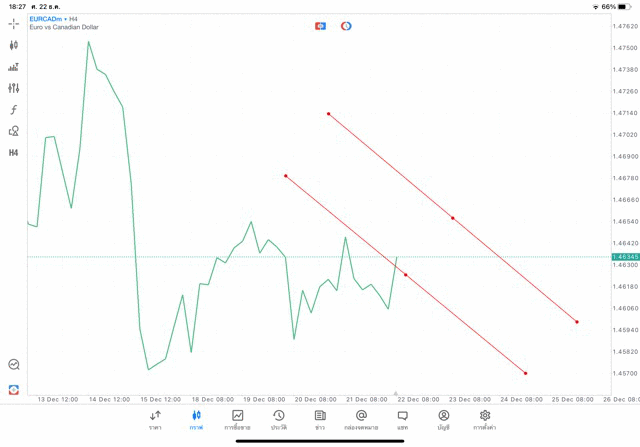
Task: Select the crosshair cursor tool
Action: point(14,23)
